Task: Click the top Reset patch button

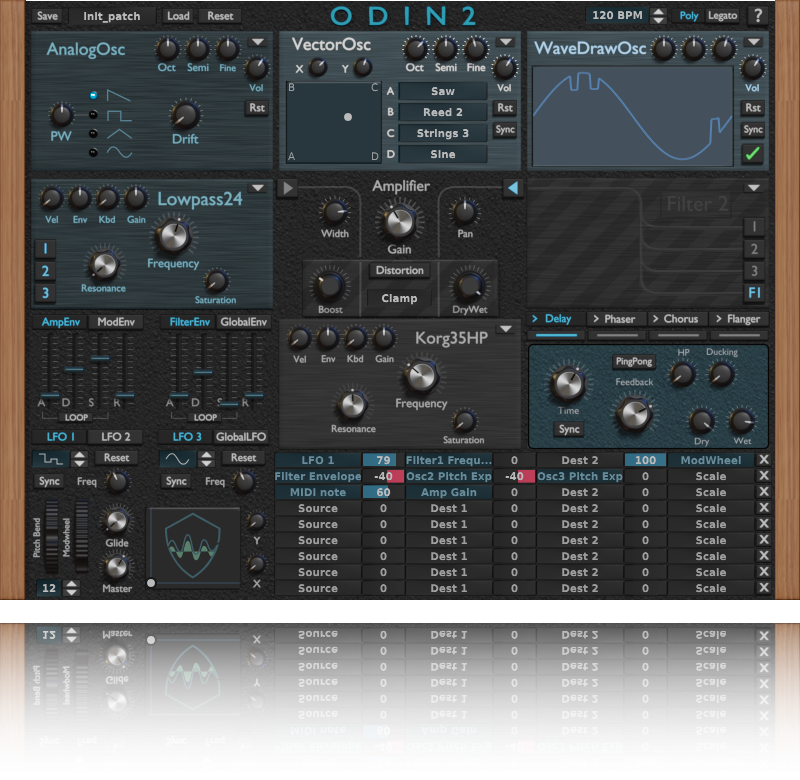Action: click(220, 16)
